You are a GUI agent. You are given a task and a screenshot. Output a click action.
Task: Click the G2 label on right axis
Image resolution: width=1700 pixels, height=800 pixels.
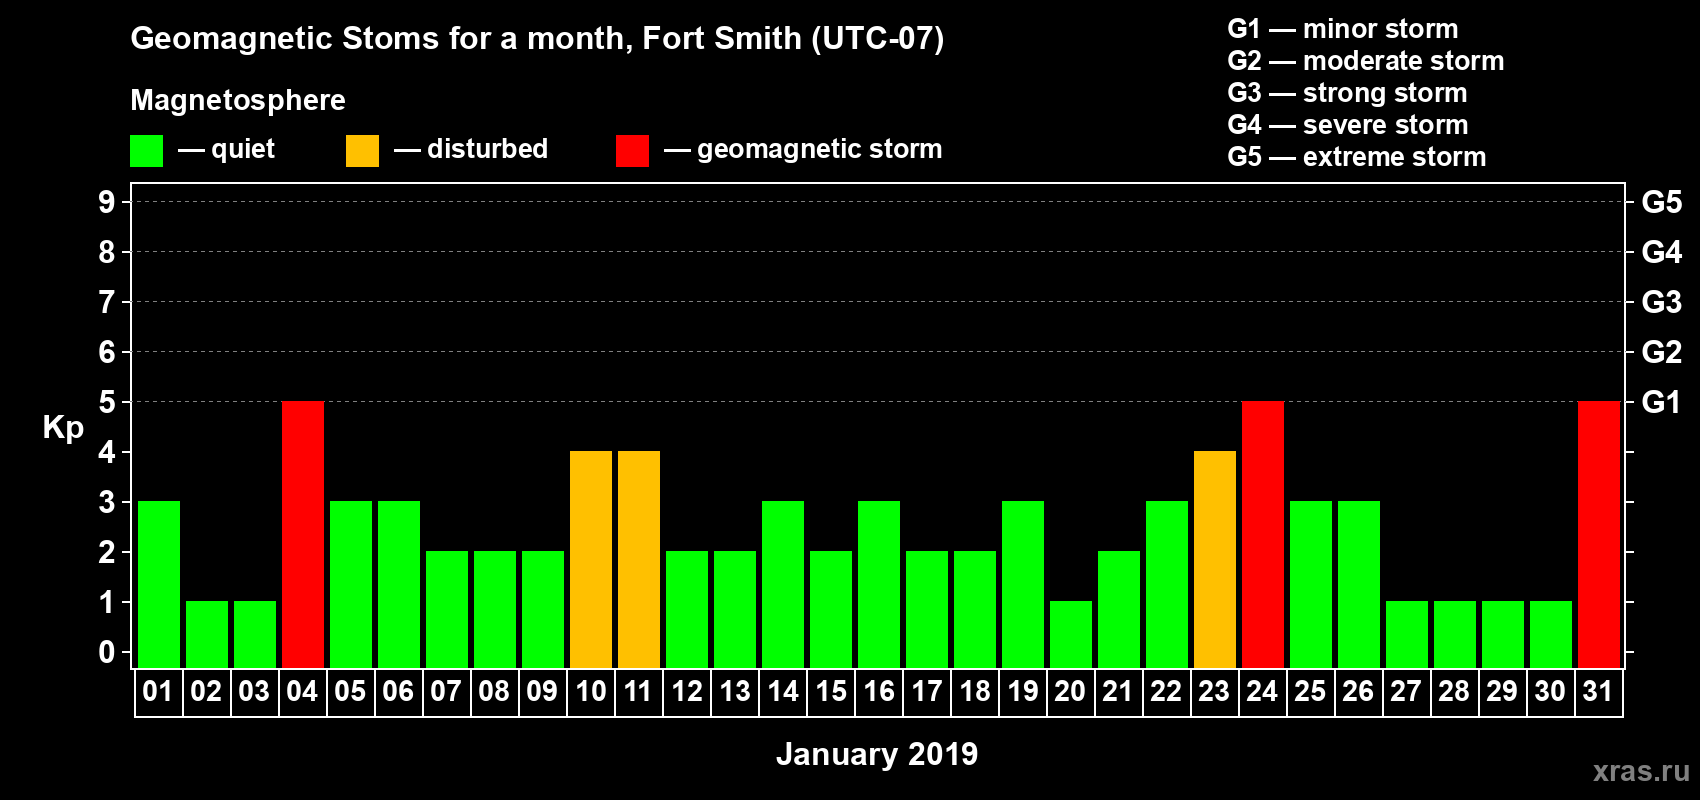(1661, 352)
